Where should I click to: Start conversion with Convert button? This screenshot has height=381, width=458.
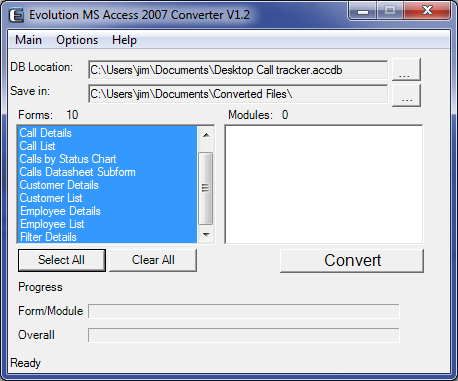(352, 260)
